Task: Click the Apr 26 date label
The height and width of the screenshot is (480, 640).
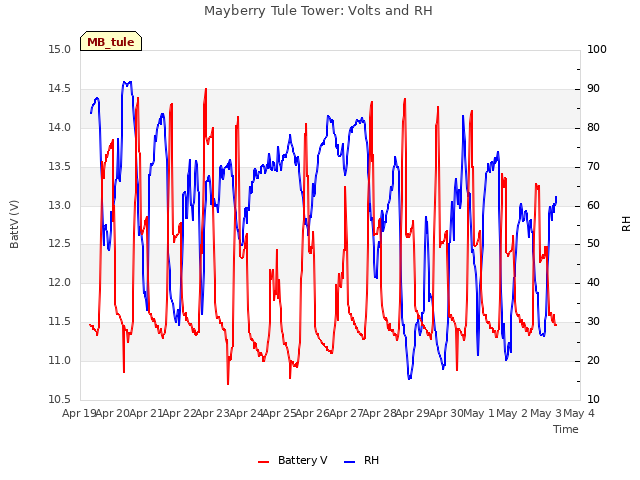Action: click(x=313, y=414)
